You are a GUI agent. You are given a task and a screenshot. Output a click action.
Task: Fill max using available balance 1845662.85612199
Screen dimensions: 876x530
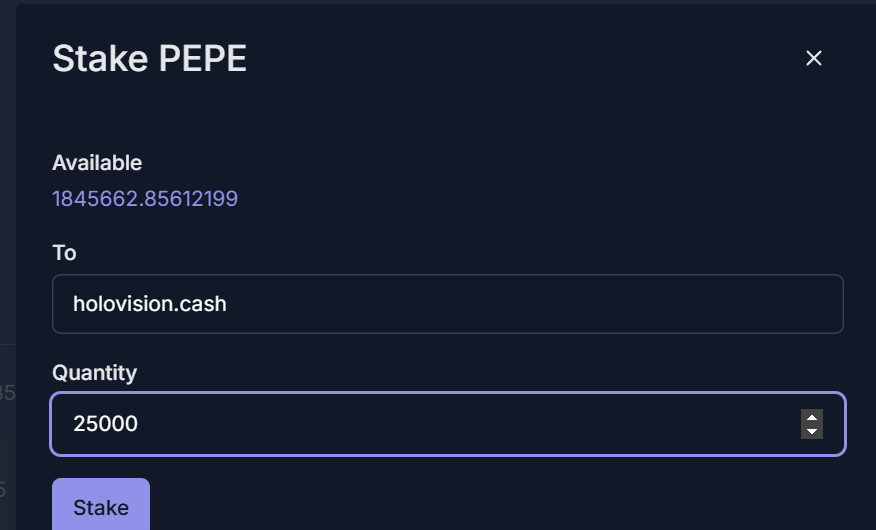coord(145,199)
